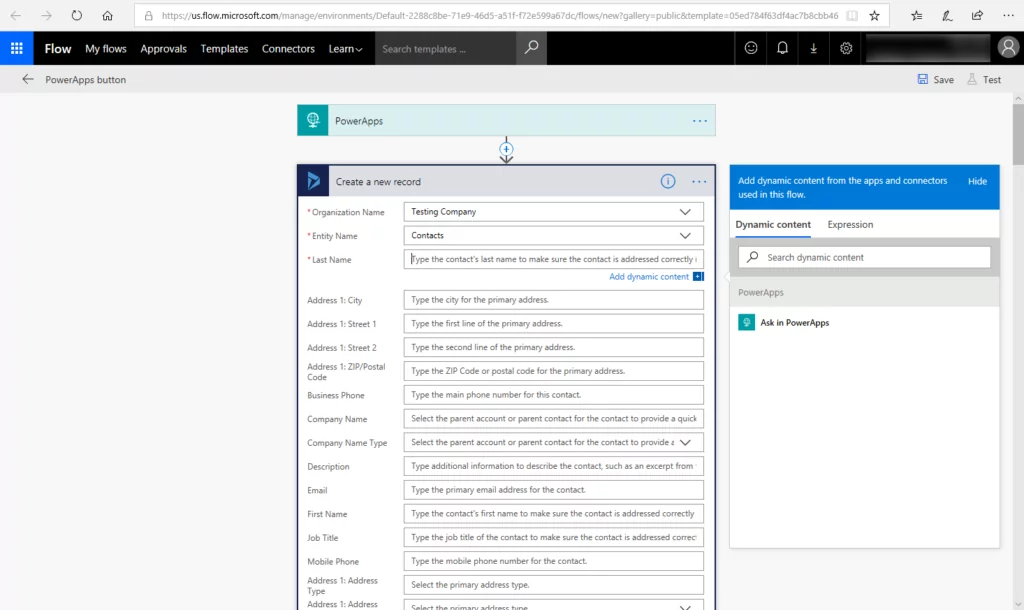Click Test button

pos(984,80)
